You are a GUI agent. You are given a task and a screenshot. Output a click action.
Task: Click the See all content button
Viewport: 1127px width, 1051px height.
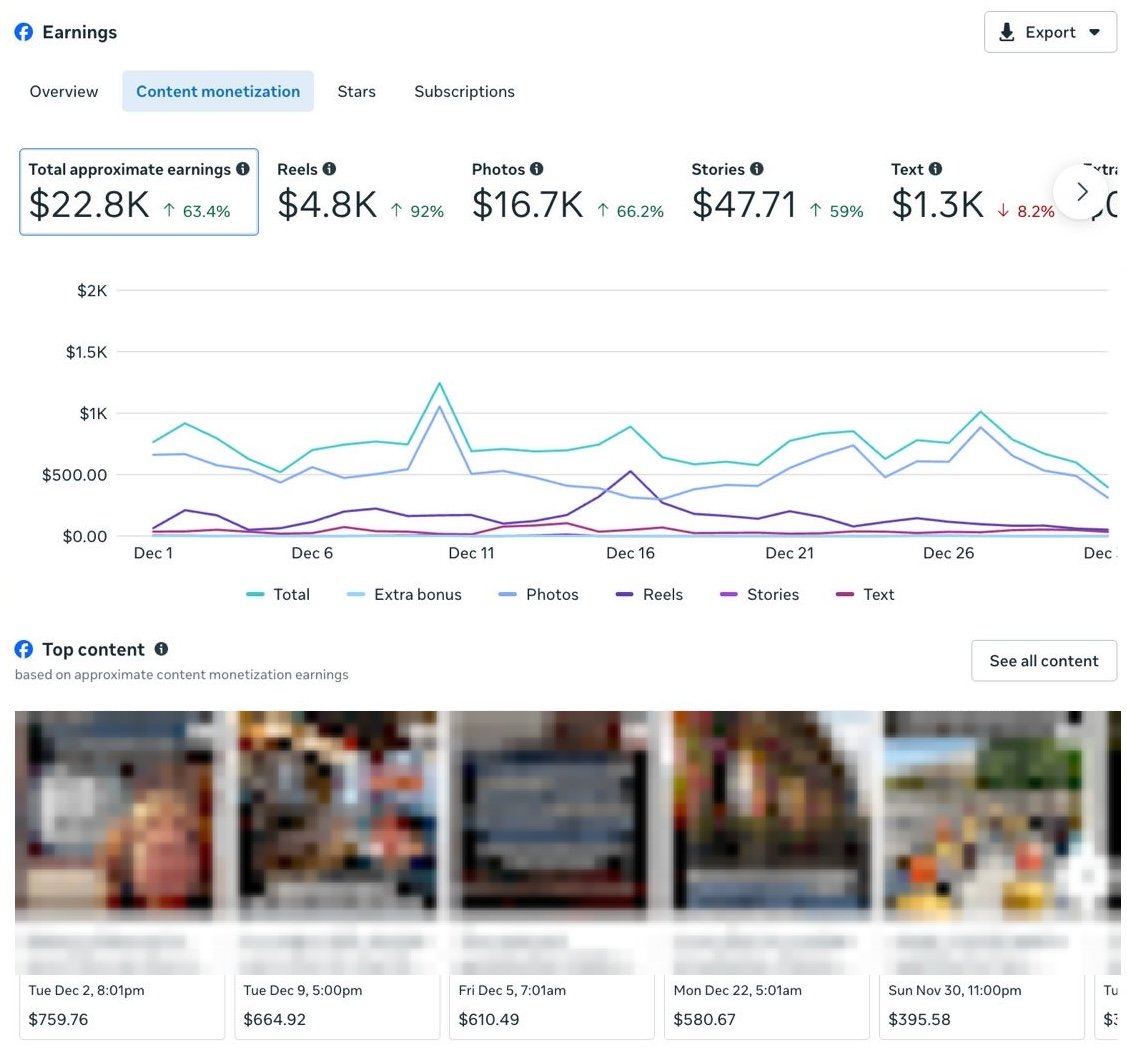1043,660
